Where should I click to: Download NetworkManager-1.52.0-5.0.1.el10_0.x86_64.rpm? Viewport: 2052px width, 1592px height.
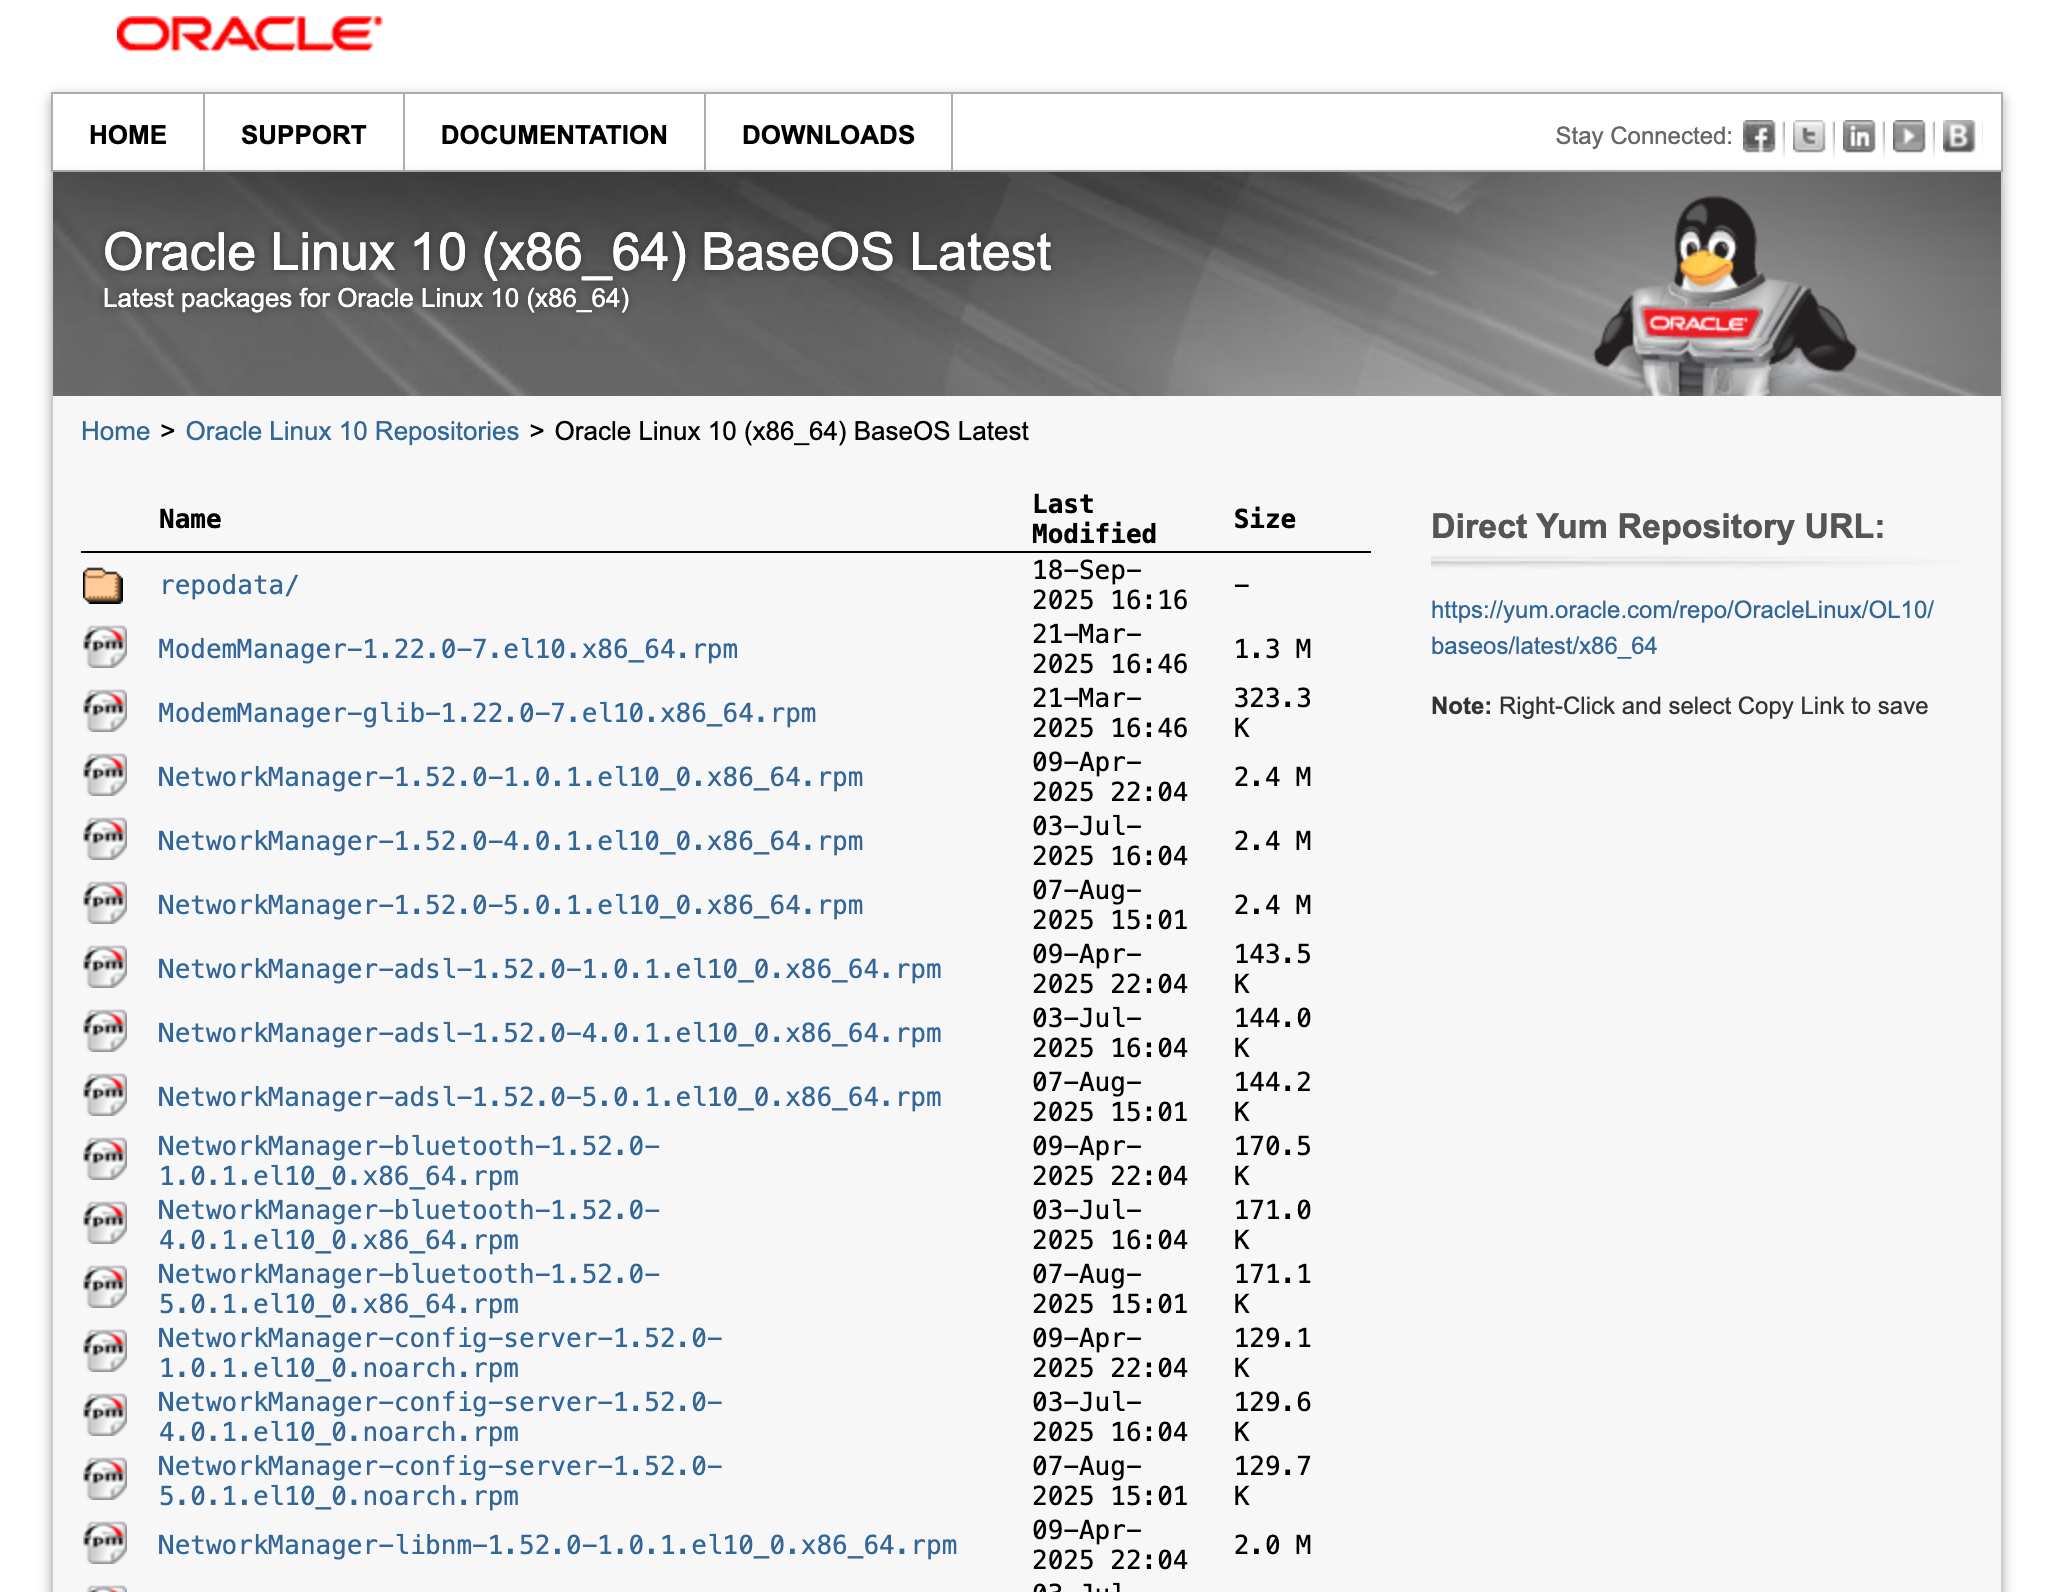510,905
